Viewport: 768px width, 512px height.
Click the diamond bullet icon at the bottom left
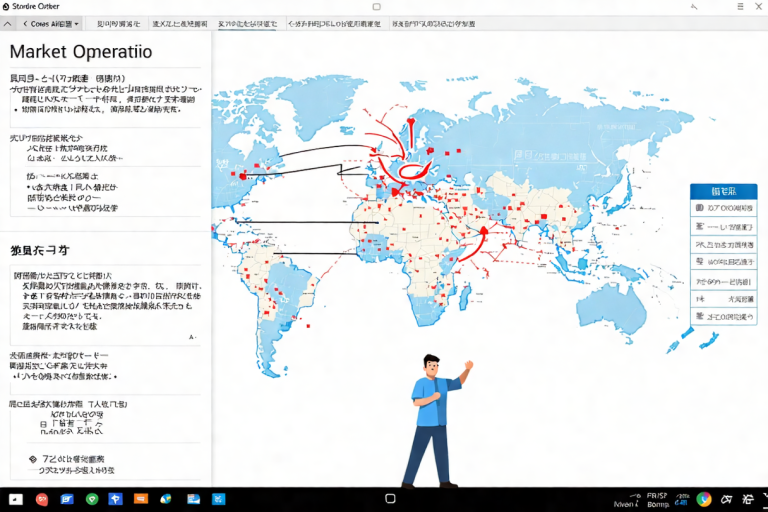point(33,459)
